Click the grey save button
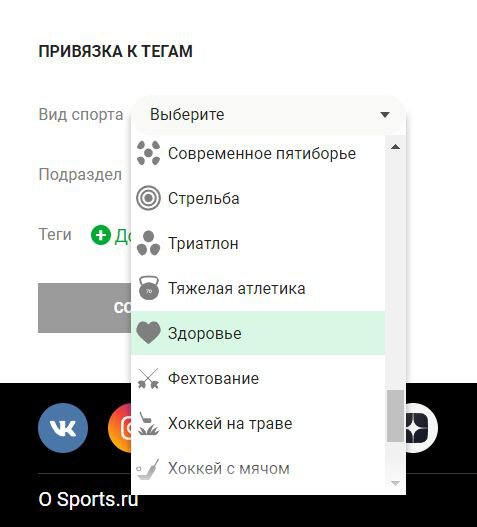 click(x=85, y=308)
